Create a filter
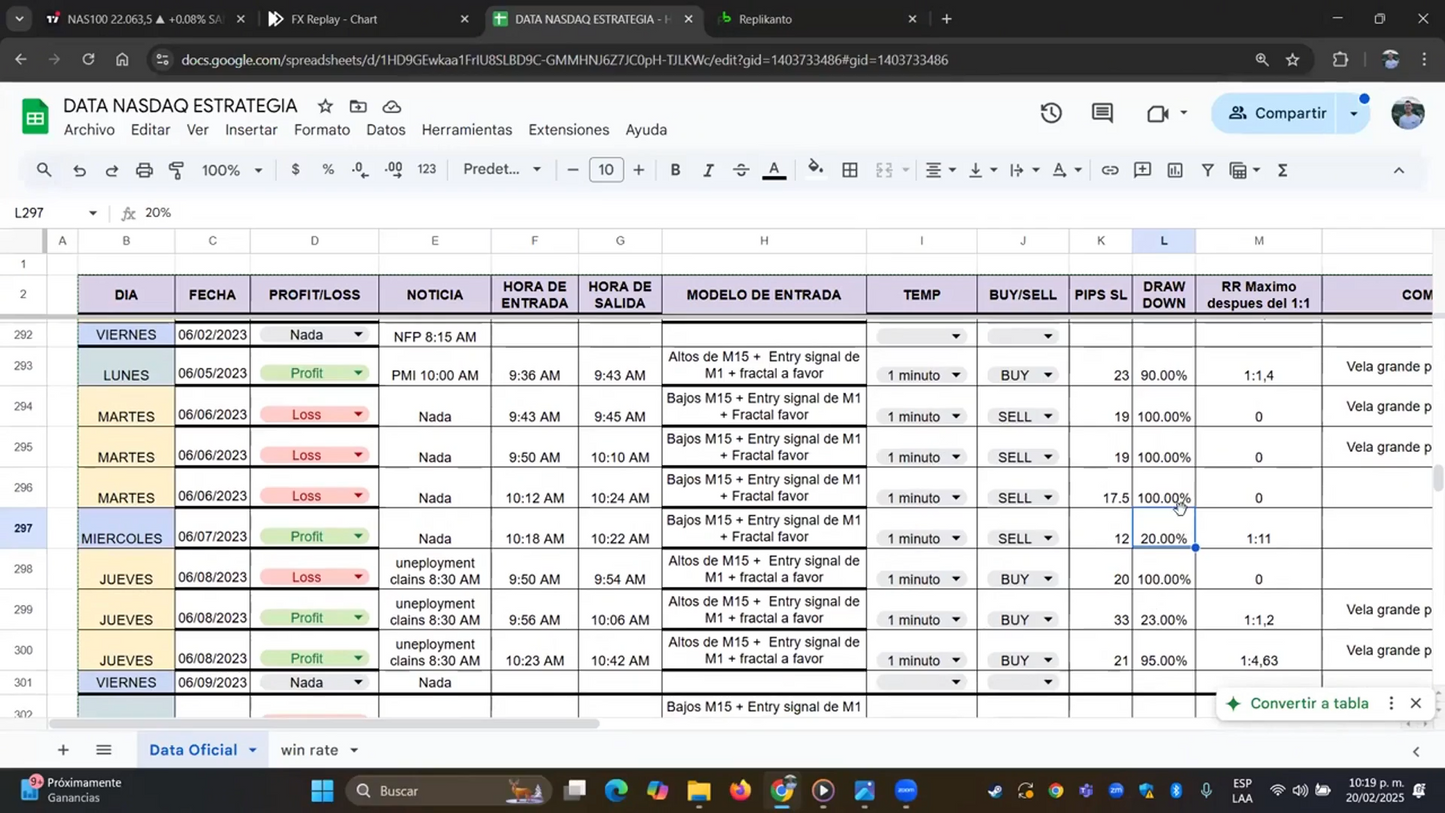Screen dimensions: 1445x813 point(1206,170)
